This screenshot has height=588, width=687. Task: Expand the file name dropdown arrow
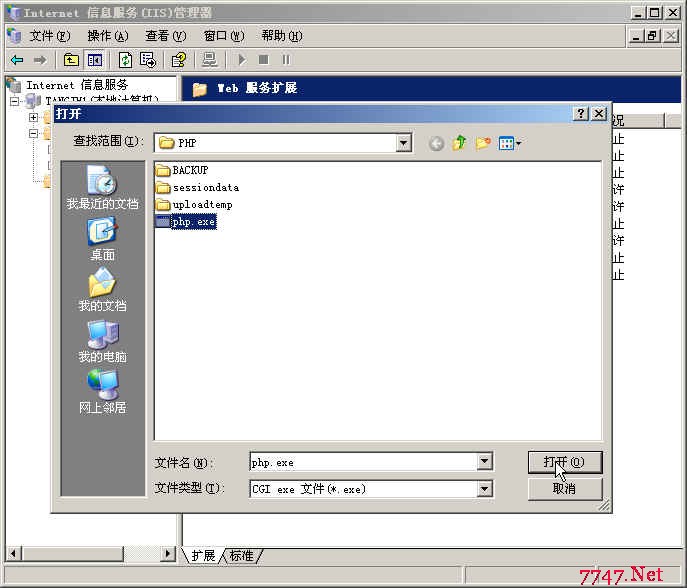pyautogui.click(x=484, y=461)
